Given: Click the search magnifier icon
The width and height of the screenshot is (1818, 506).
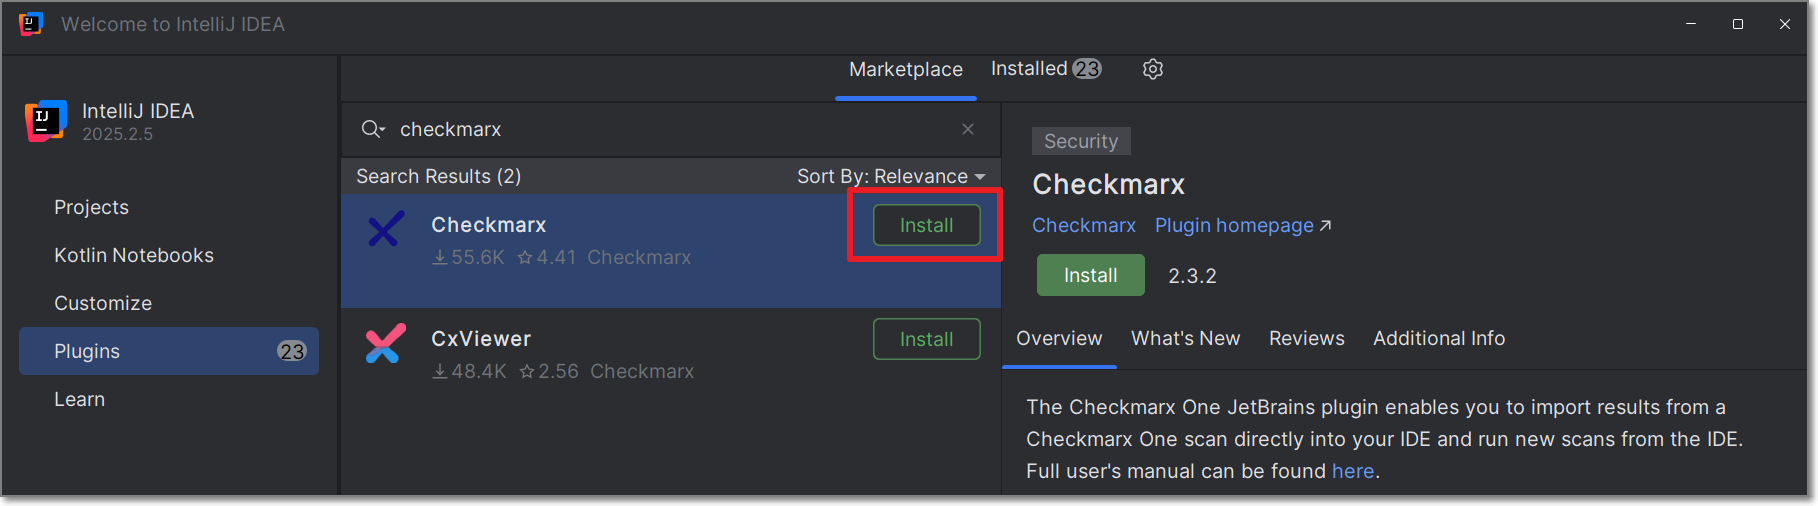Looking at the screenshot, I should click(372, 129).
